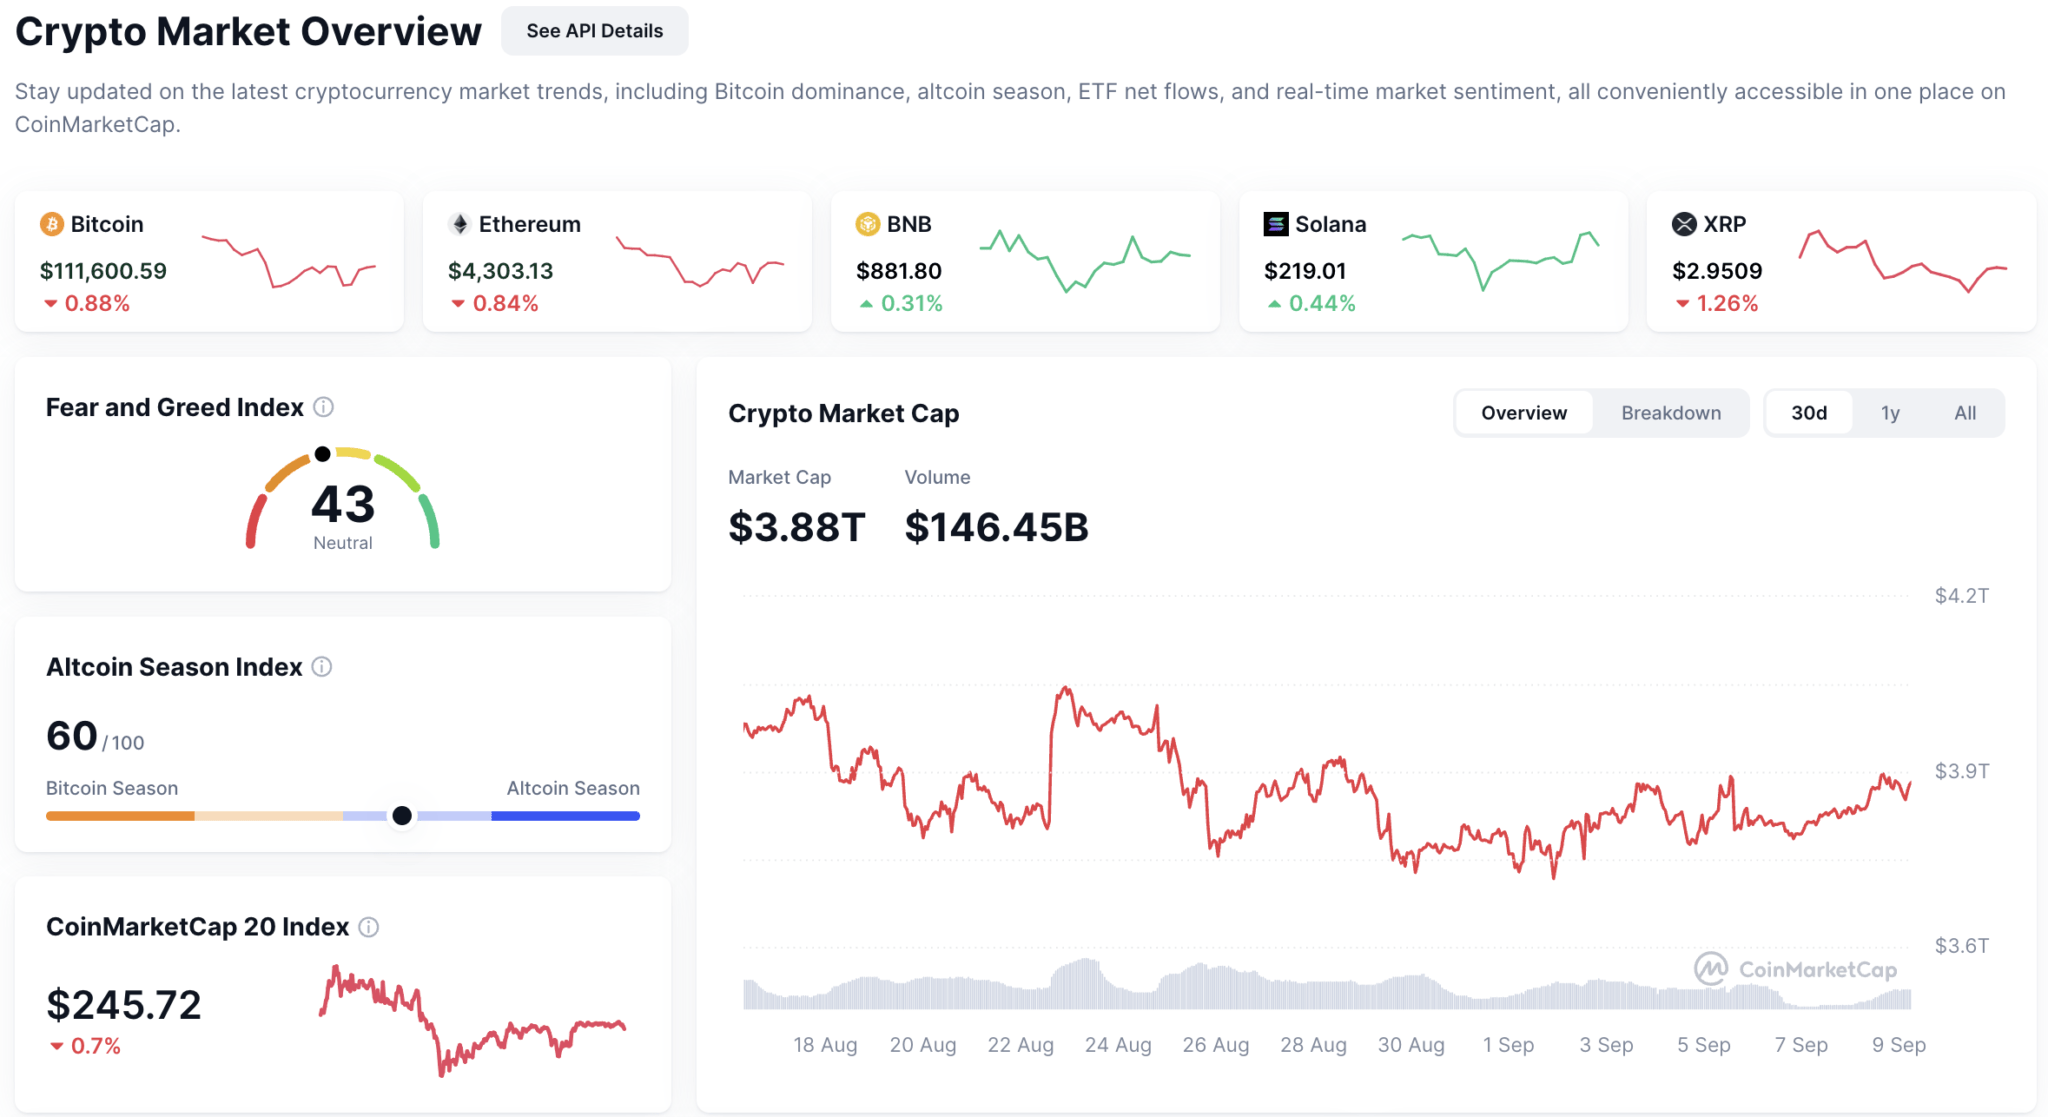The image size is (2048, 1117).
Task: Click the Ethereum logo icon
Action: click(x=460, y=224)
